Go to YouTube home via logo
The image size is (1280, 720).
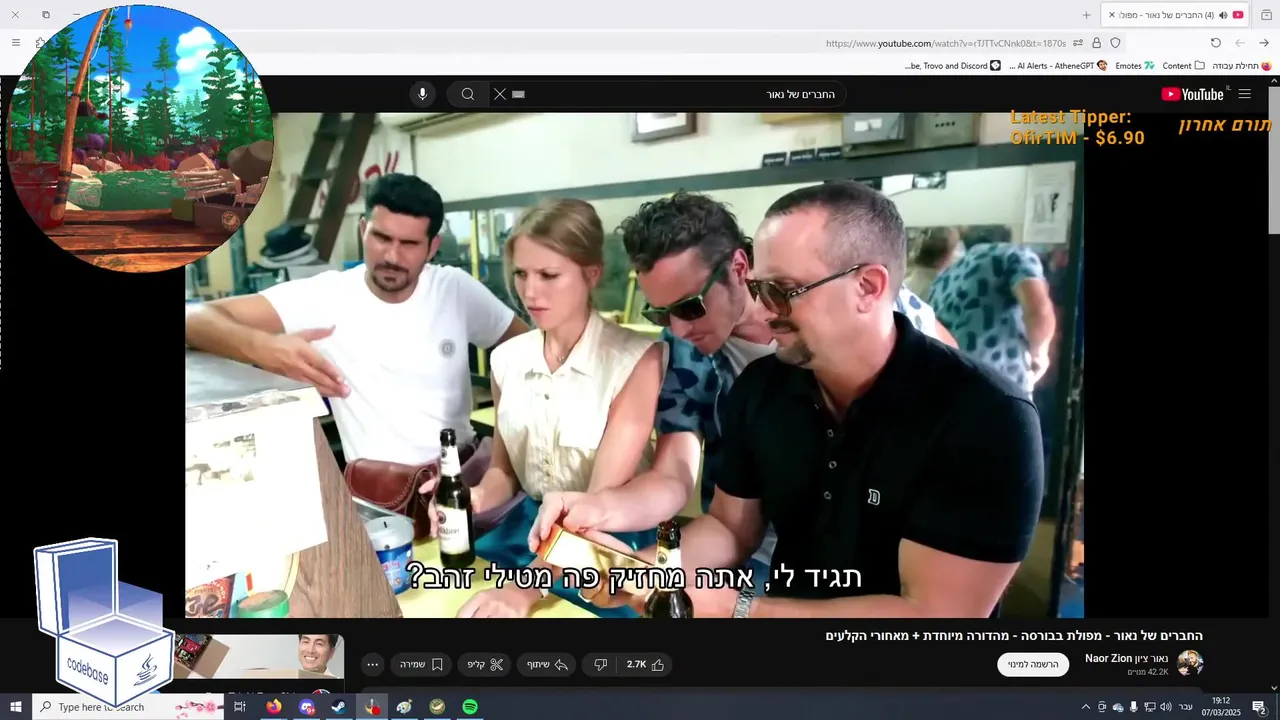pos(1192,94)
